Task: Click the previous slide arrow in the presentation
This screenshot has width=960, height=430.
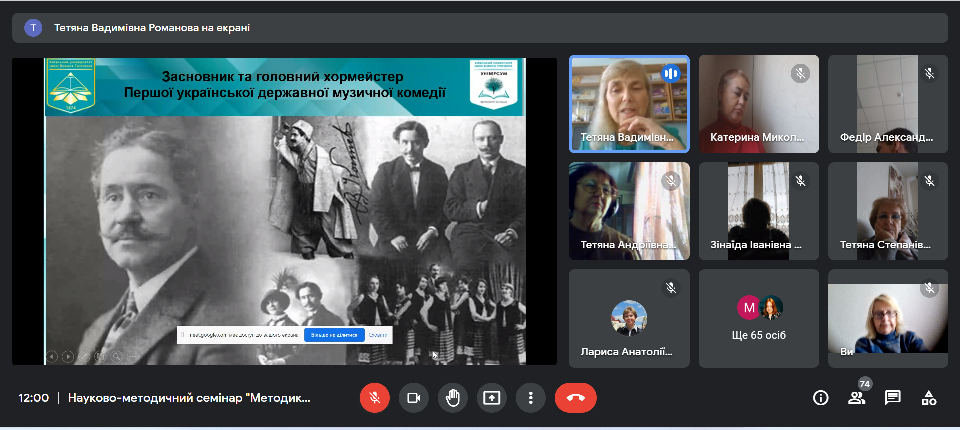Action: point(53,355)
